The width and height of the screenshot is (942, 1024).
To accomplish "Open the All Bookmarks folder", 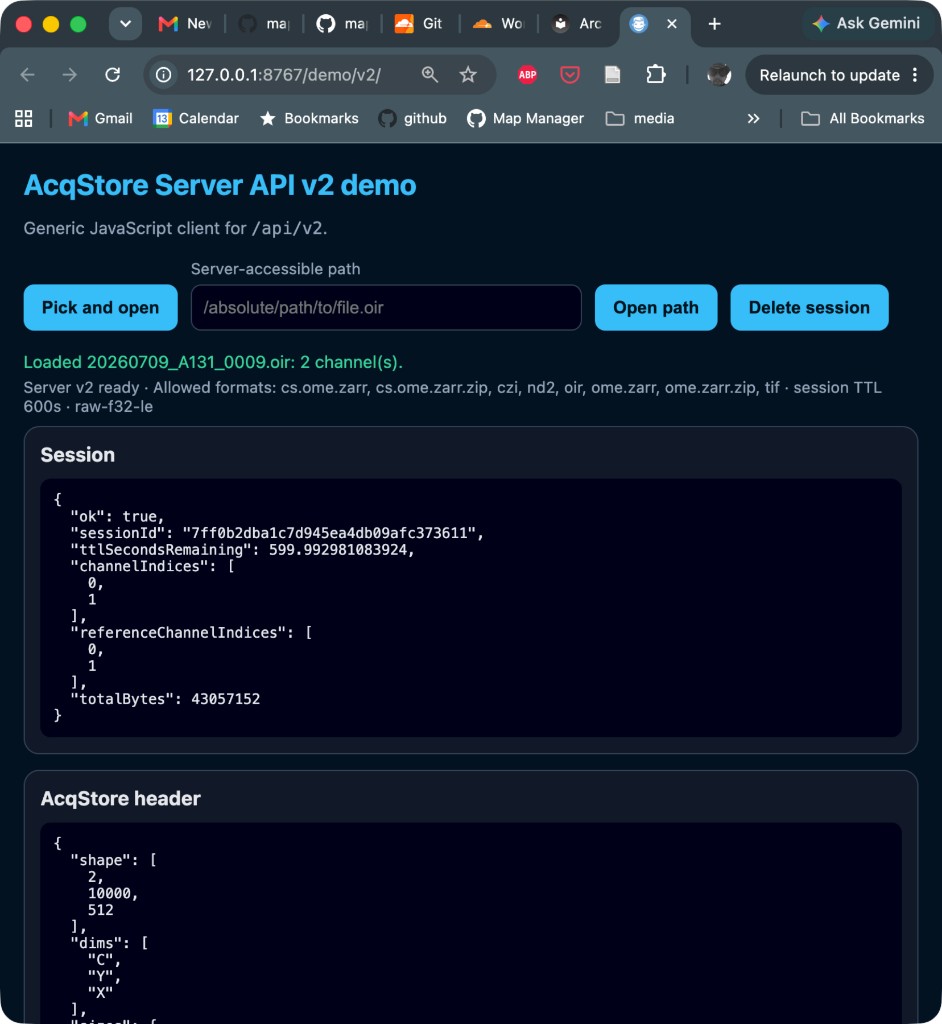I will coord(862,118).
